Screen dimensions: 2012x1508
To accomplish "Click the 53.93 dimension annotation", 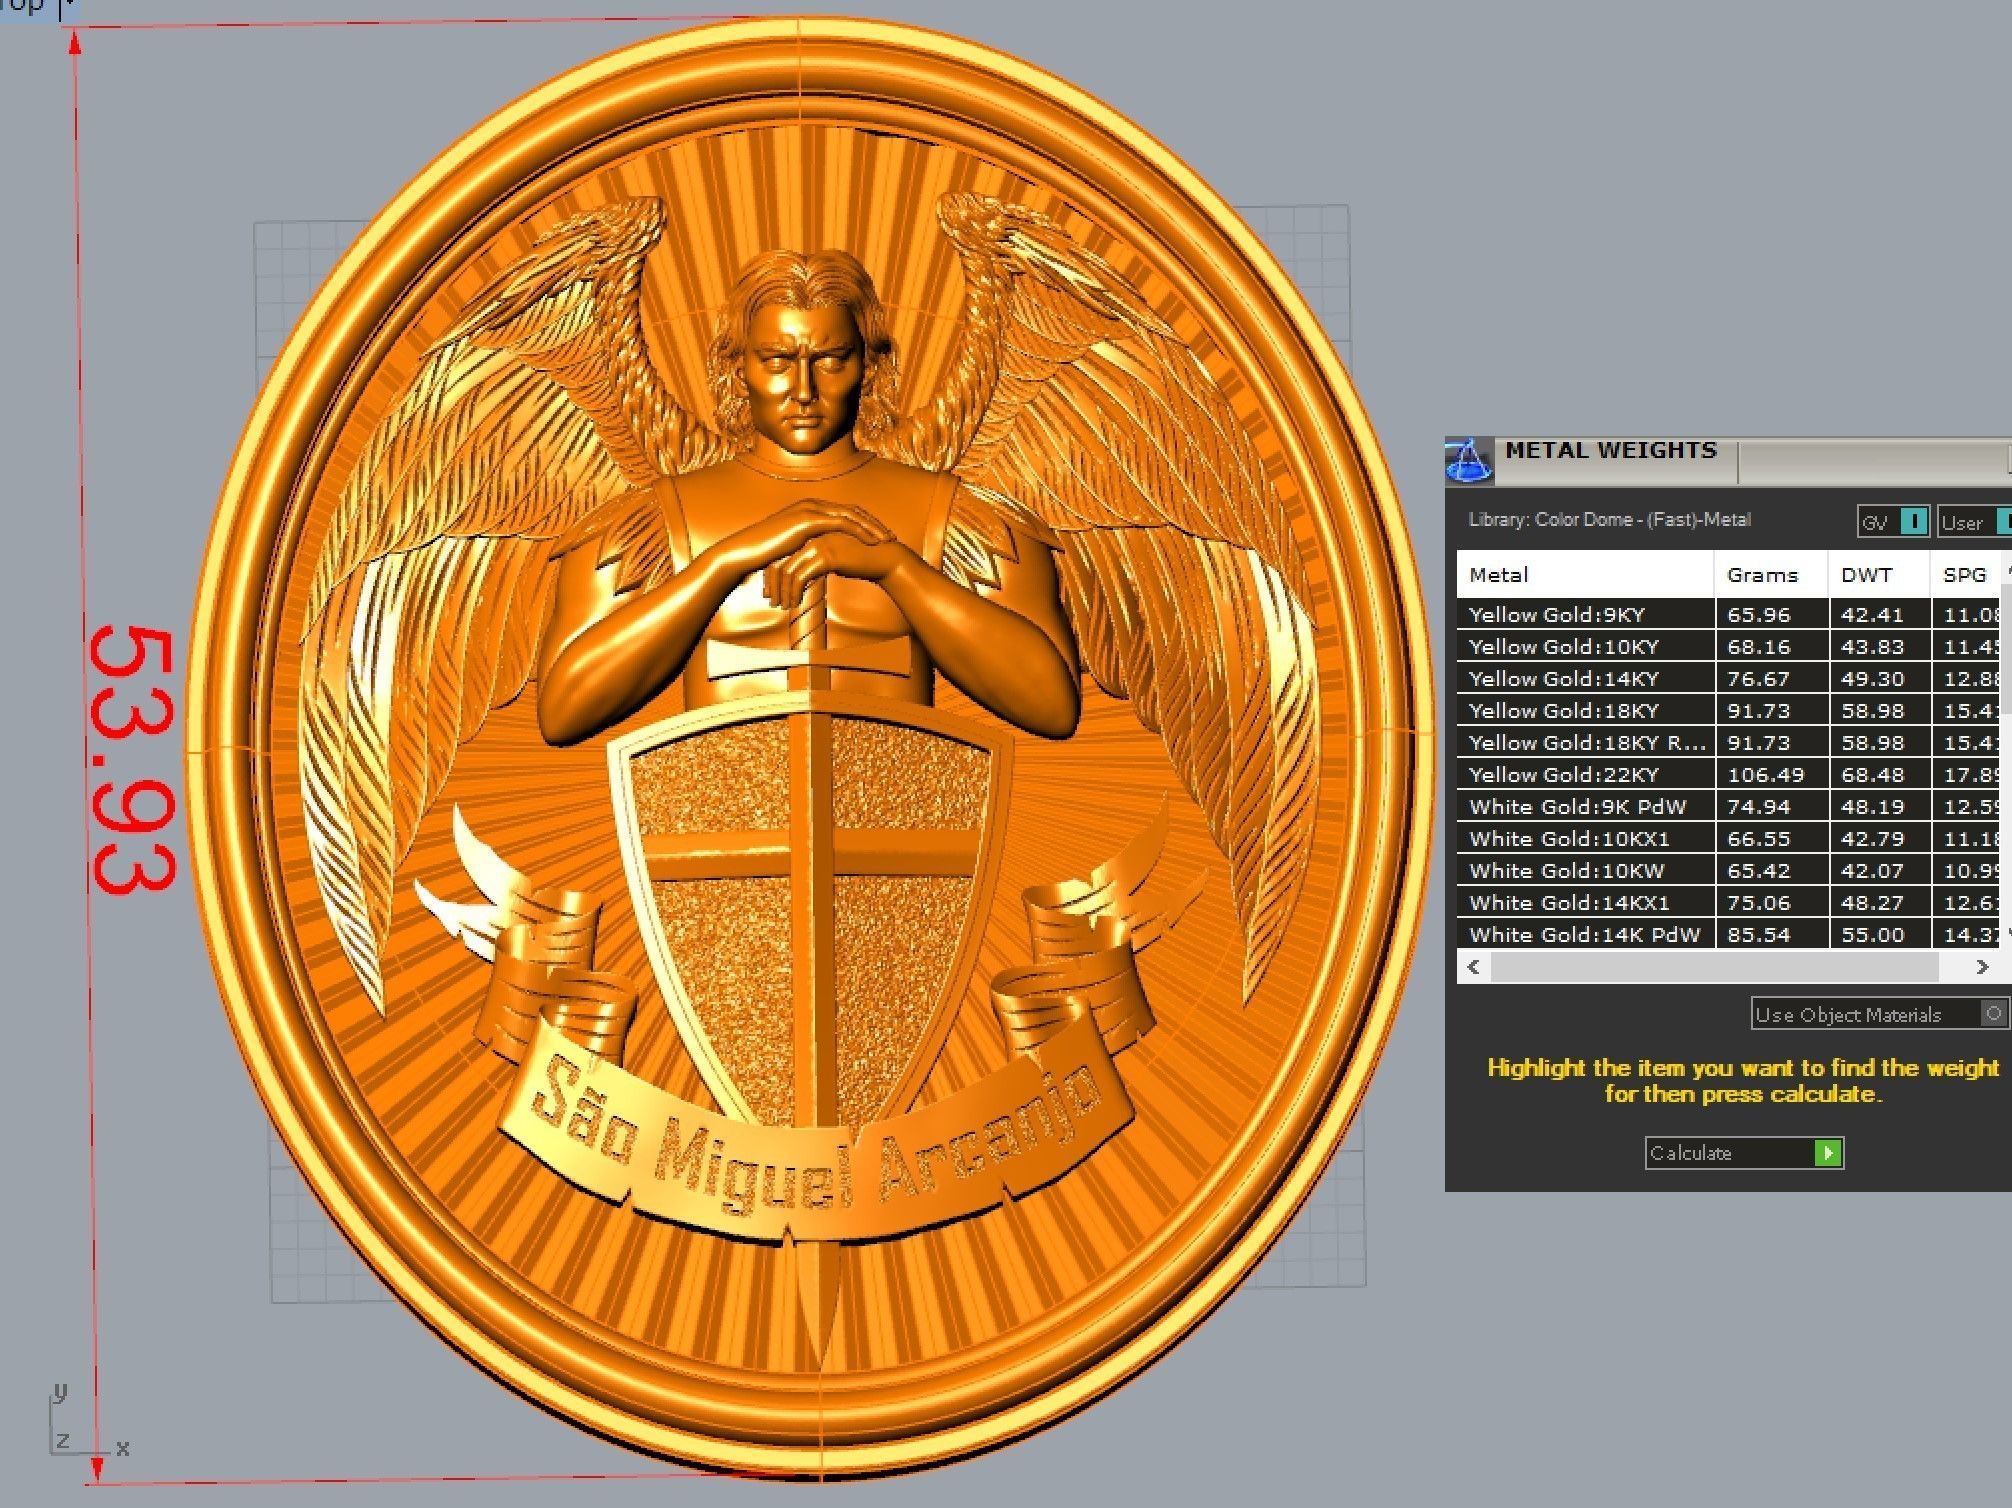I will 134,758.
